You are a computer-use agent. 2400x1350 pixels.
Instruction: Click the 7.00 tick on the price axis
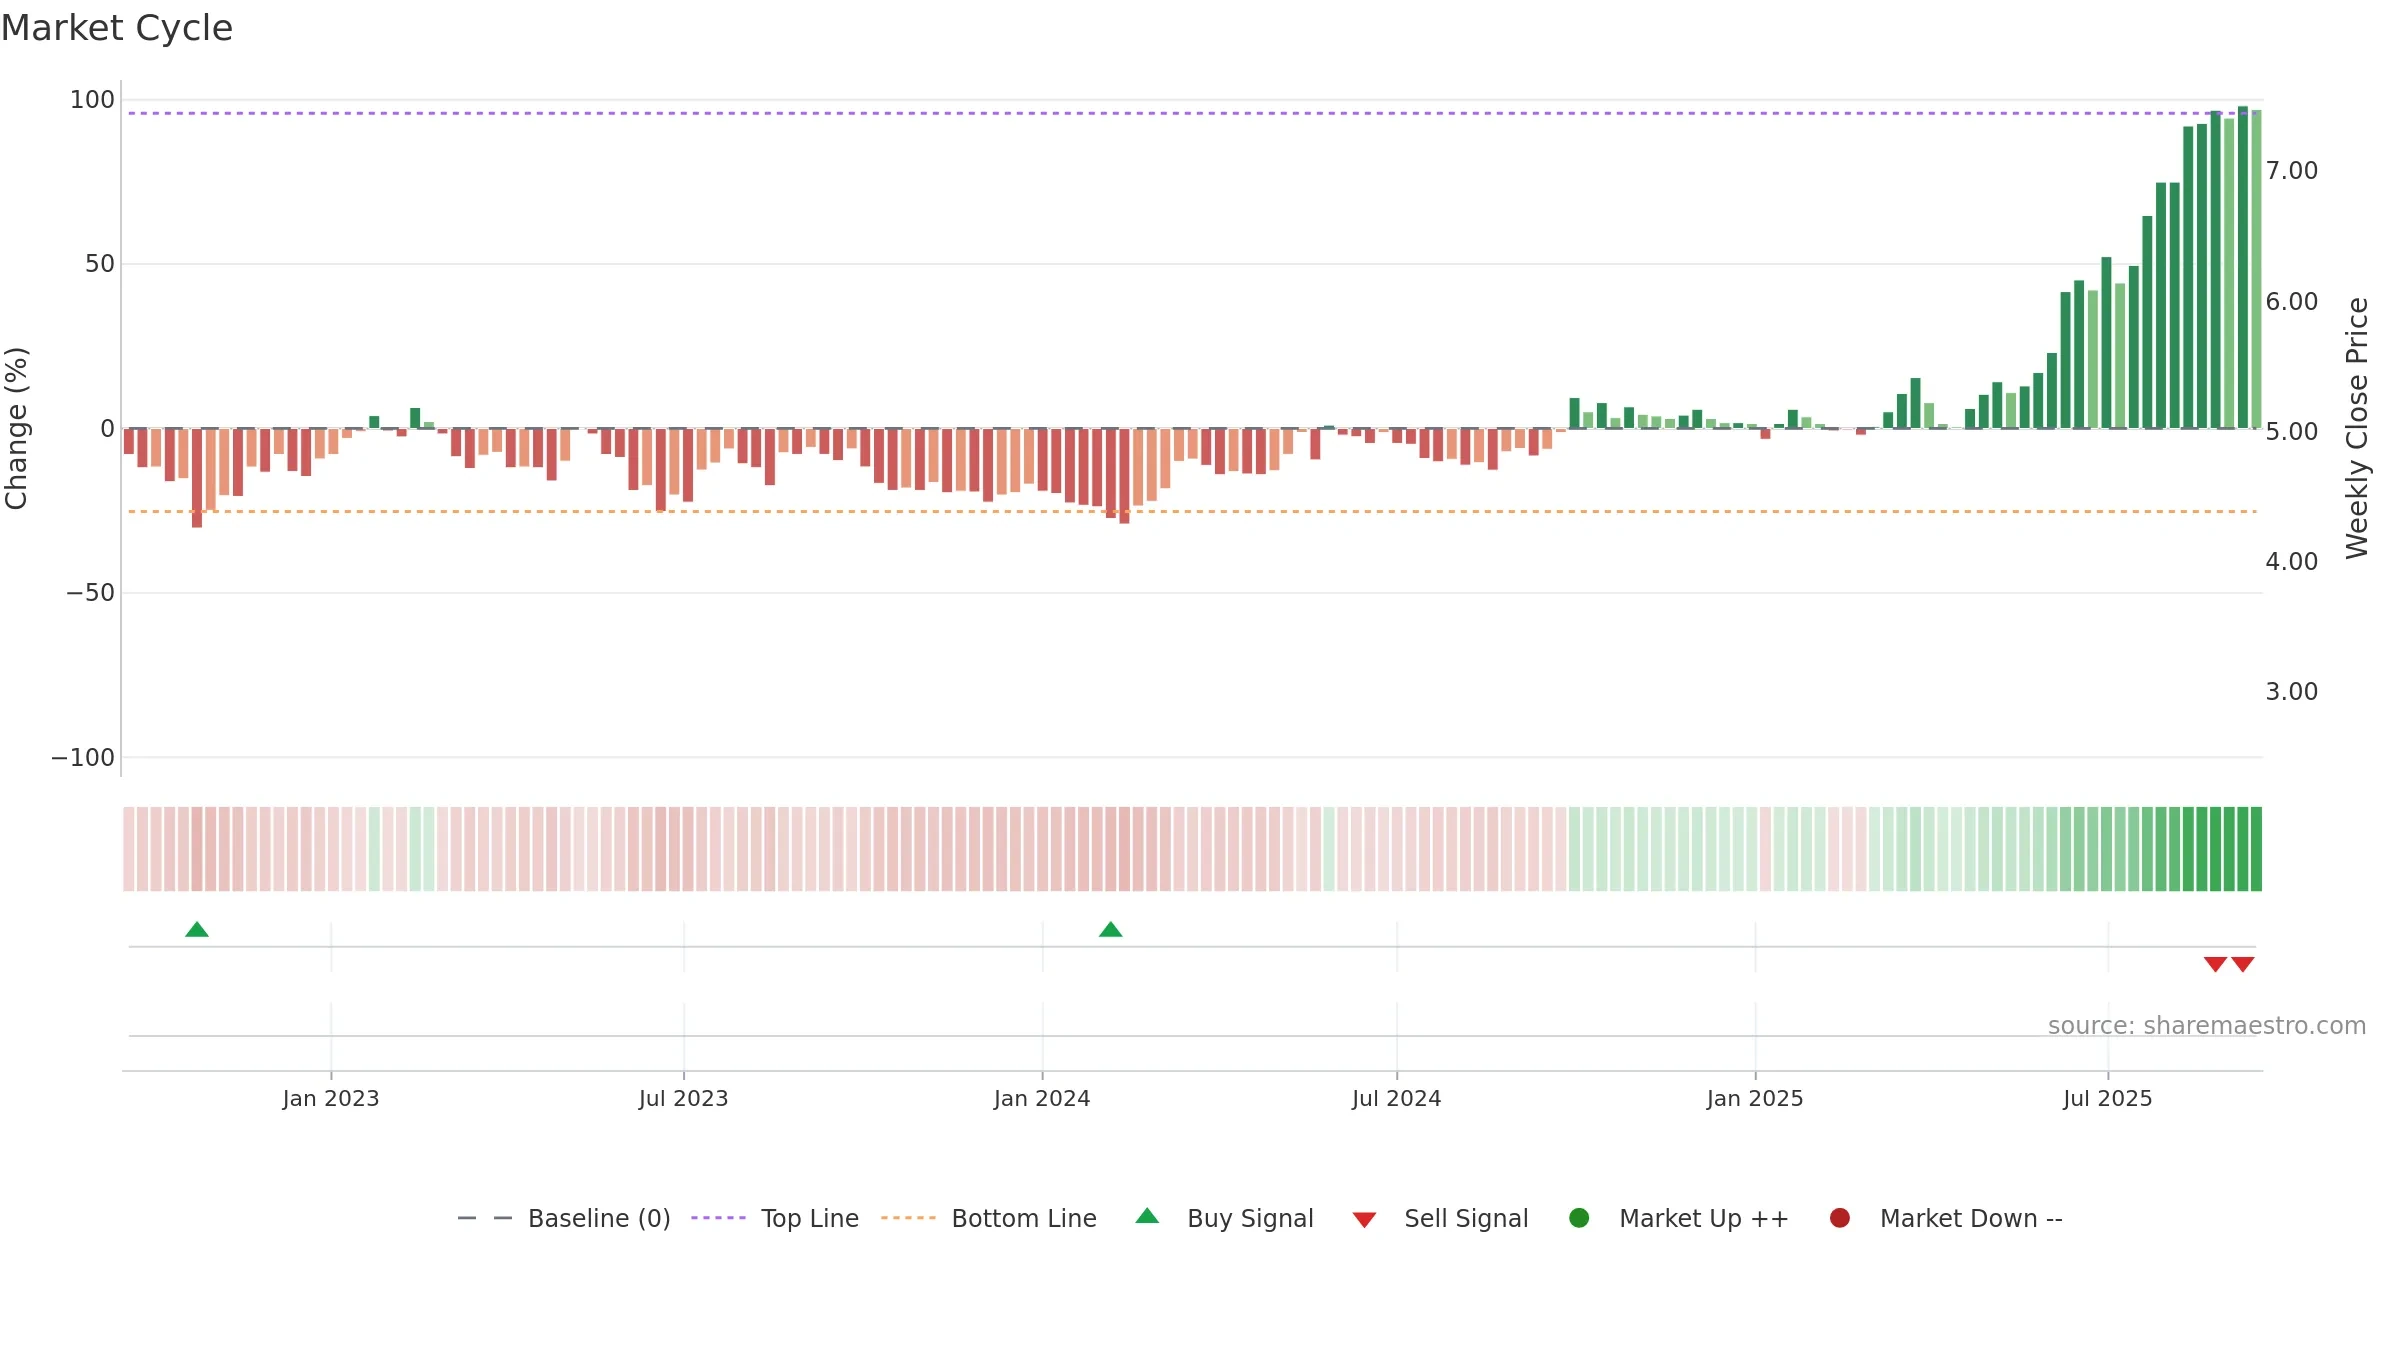click(x=2292, y=171)
